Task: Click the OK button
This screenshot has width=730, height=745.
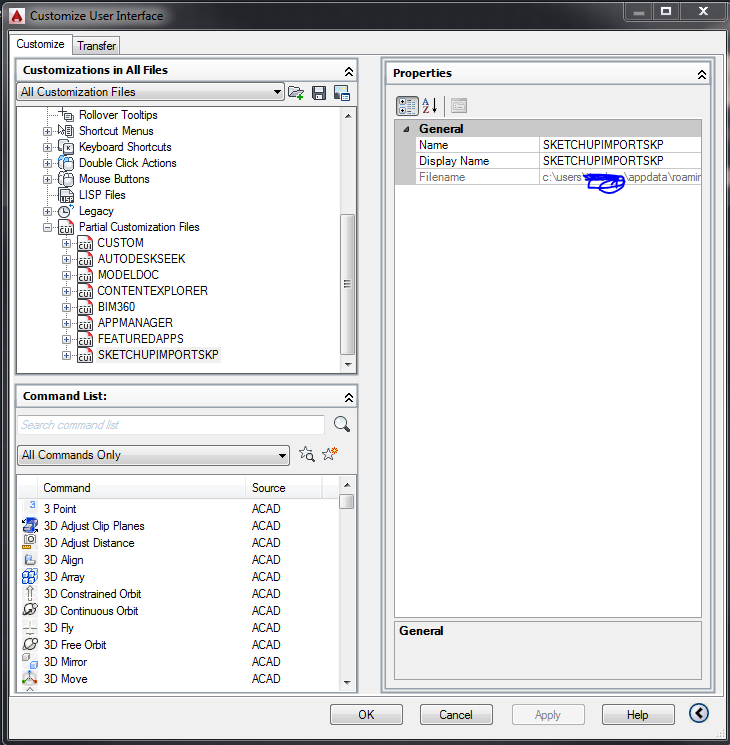Action: [366, 715]
